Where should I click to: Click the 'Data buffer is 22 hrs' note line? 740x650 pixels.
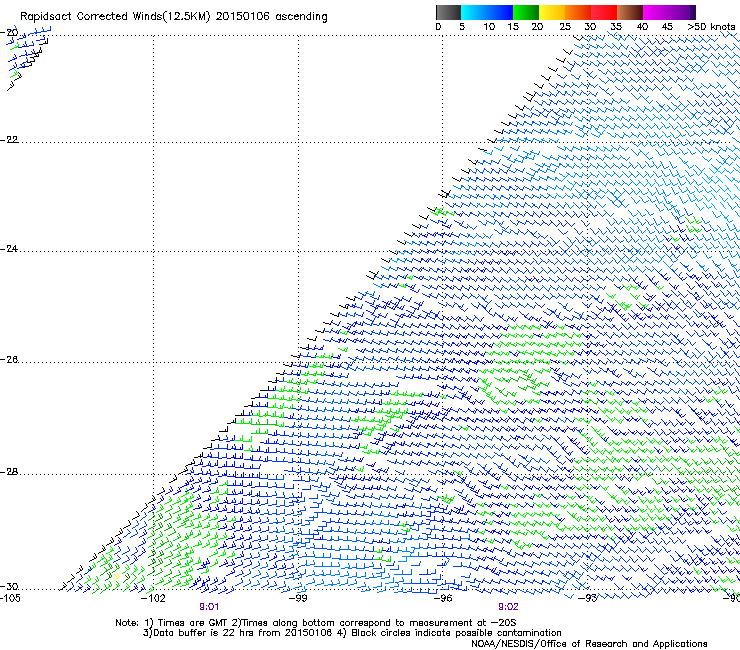tap(352, 633)
